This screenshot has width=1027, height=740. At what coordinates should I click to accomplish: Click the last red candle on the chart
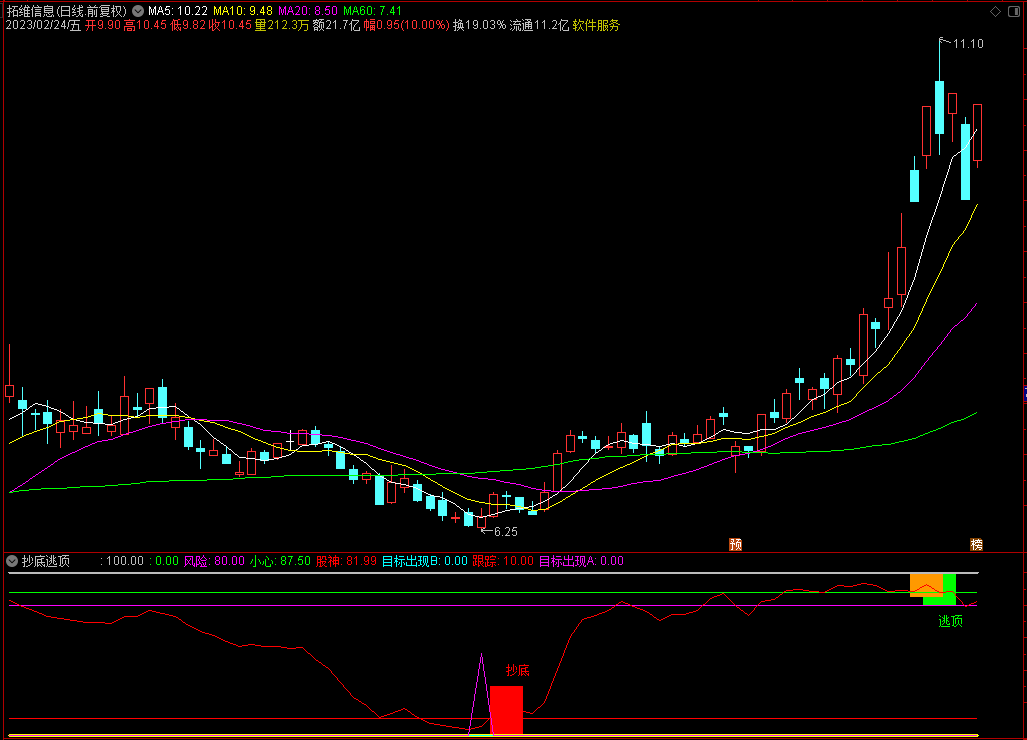(x=977, y=132)
